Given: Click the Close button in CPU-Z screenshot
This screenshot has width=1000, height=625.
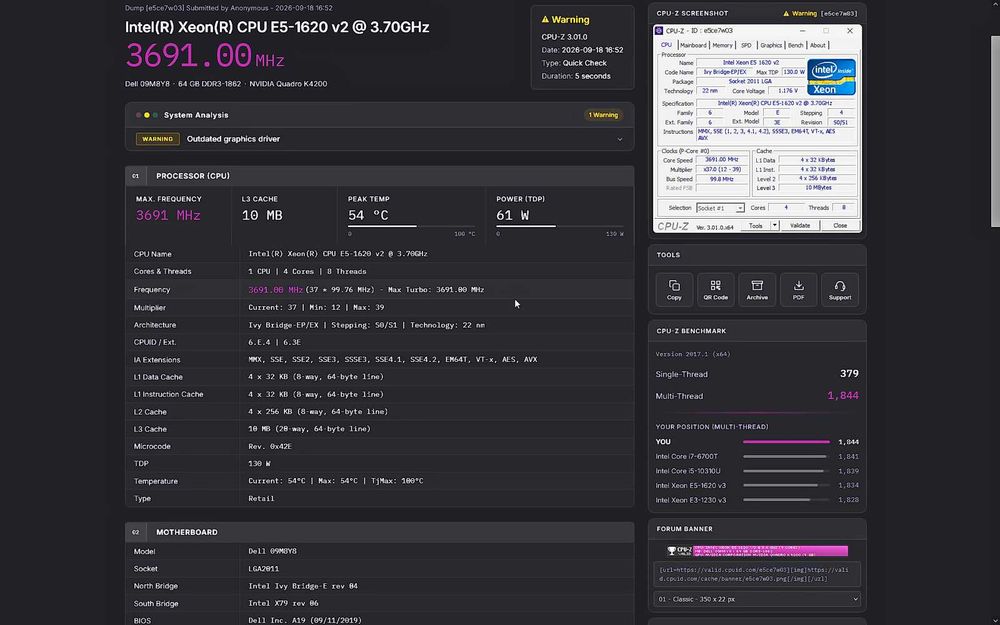Looking at the screenshot, I should pyautogui.click(x=840, y=225).
